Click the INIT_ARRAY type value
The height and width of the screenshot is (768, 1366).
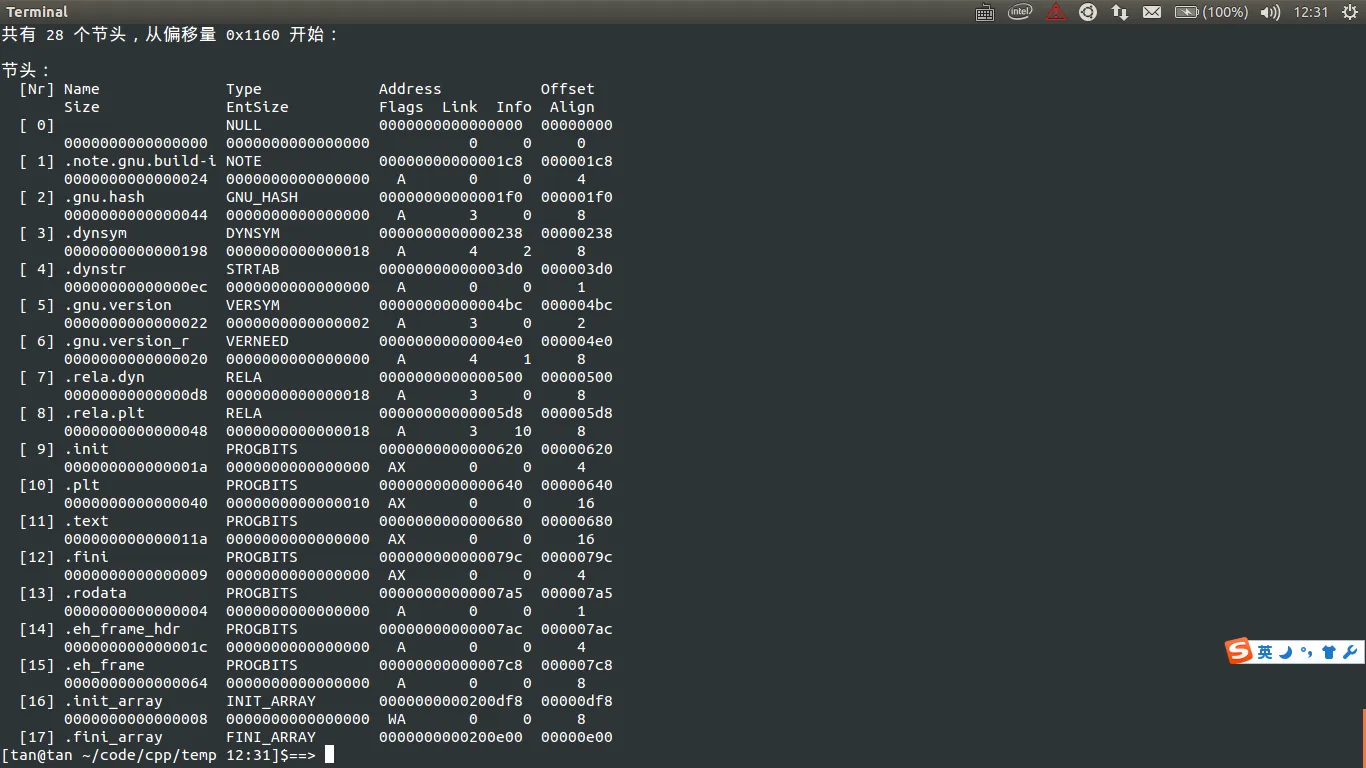coord(271,701)
